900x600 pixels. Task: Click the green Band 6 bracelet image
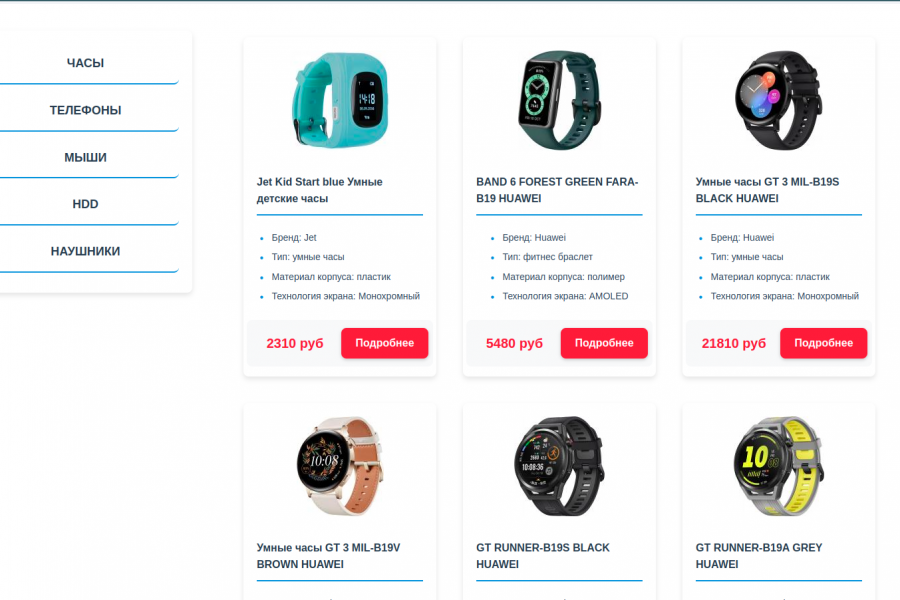pos(559,100)
